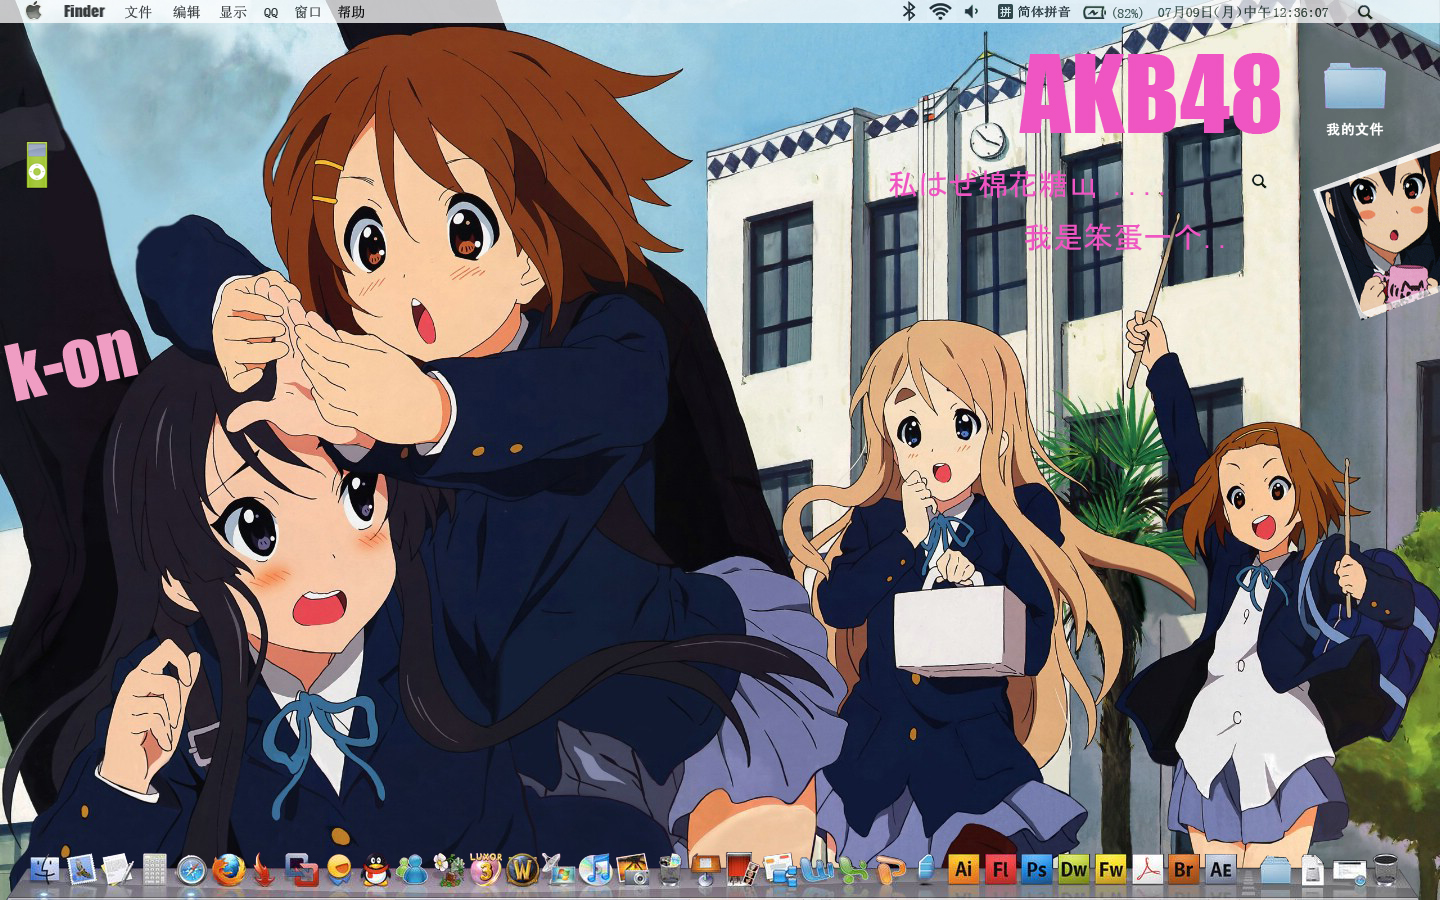Open Adobe Illustrator (Ai)
The image size is (1440, 900).
coord(963,869)
